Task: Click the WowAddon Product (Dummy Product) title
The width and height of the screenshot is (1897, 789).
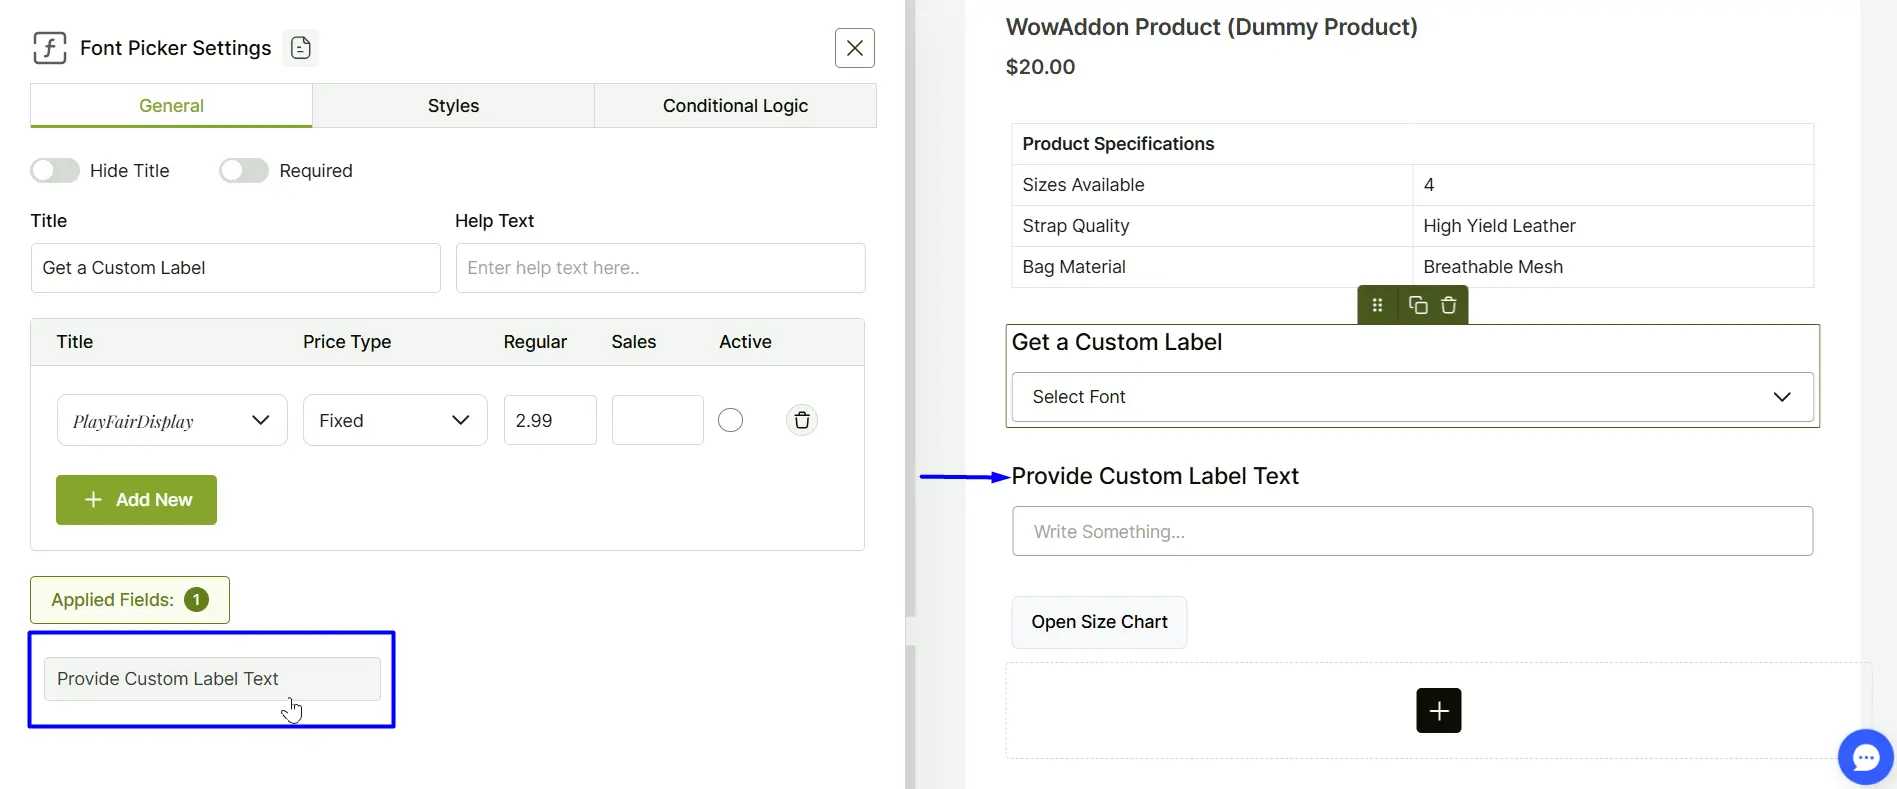Action: 1211,27
